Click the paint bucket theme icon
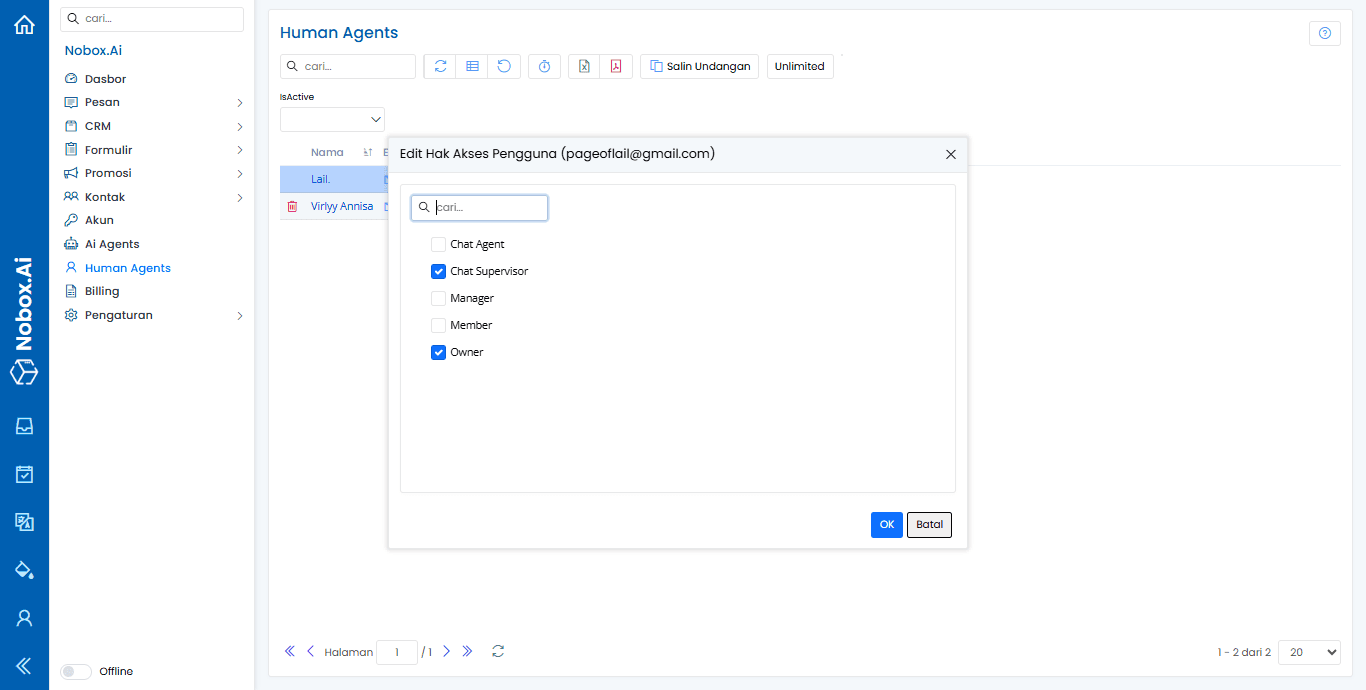The width and height of the screenshot is (1366, 690). (x=24, y=570)
